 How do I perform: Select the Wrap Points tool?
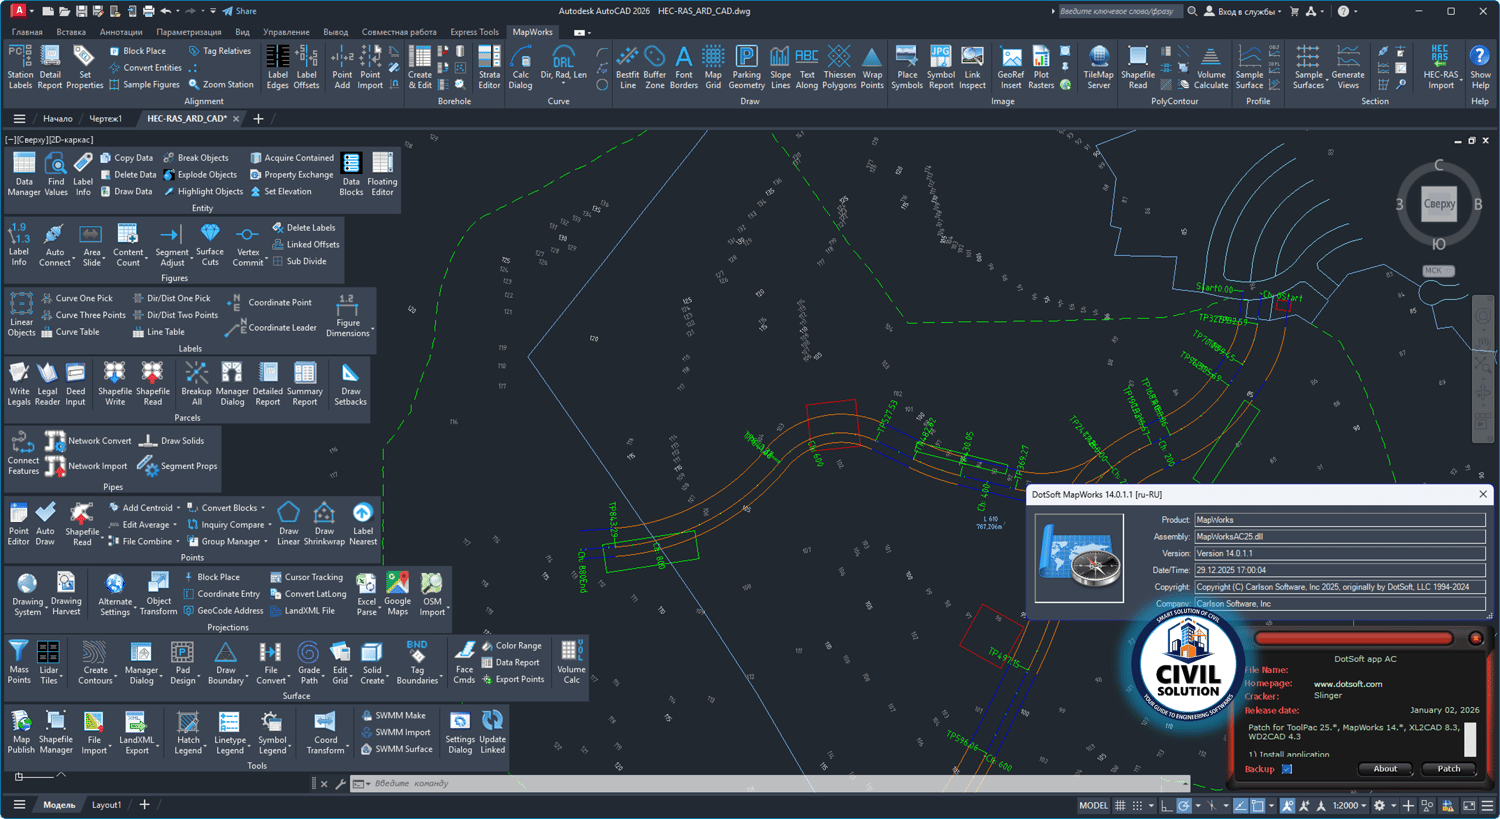coord(872,67)
